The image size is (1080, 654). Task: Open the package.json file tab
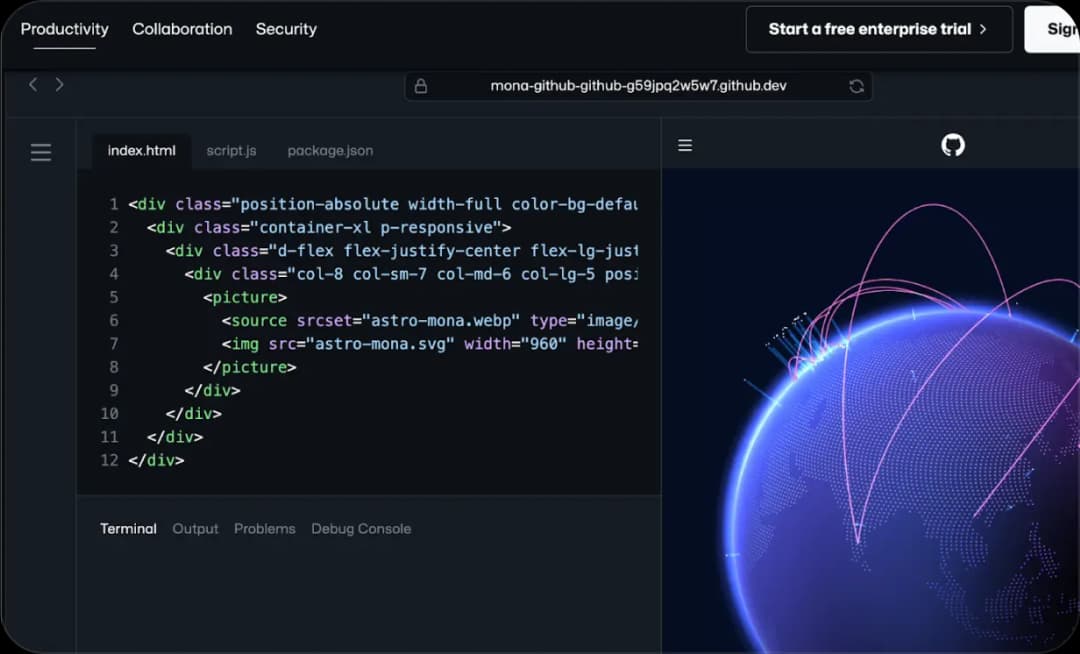tap(330, 151)
